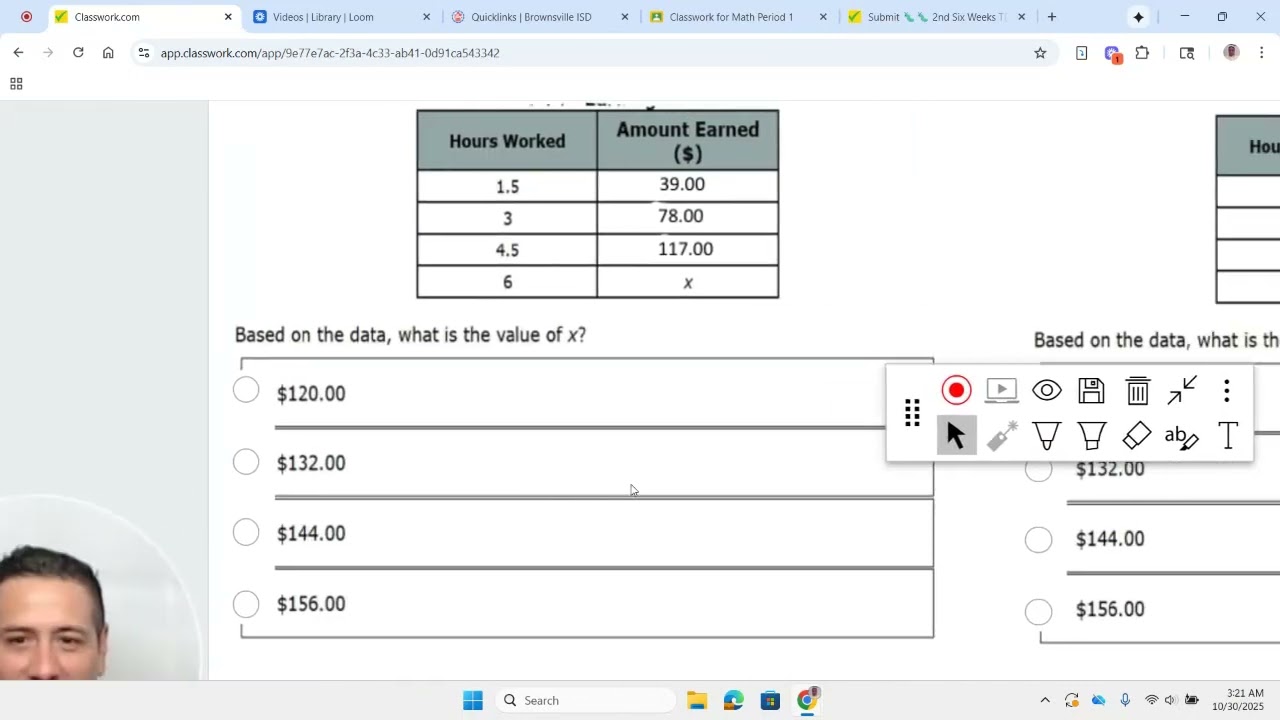Viewport: 1280px width, 720px height.
Task: Click the Gemini sparkle icon in the tab bar
Action: coord(1138,17)
